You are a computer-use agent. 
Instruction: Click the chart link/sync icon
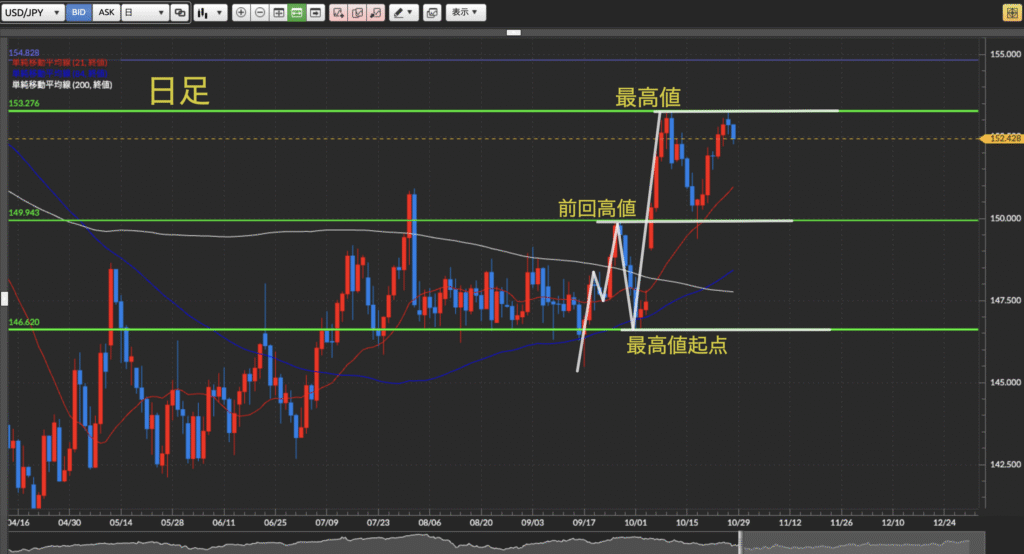179,13
